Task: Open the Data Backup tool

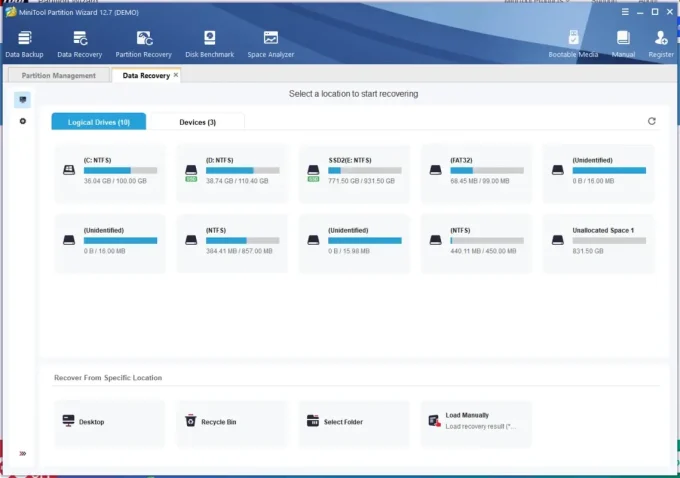Action: point(22,42)
